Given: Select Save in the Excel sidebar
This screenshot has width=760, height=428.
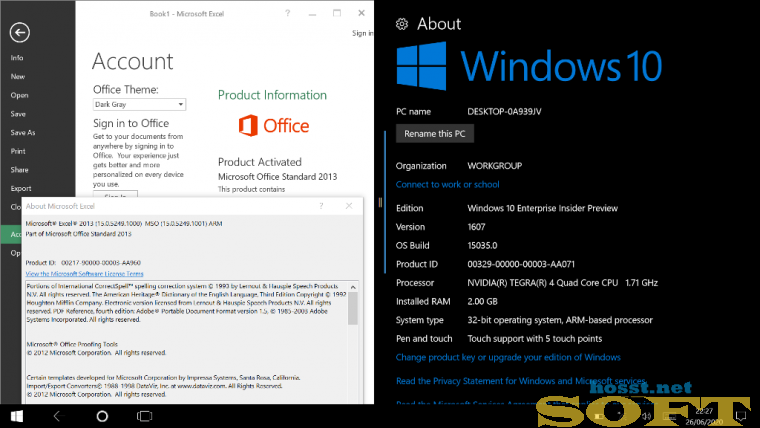Looking at the screenshot, I should point(18,114).
